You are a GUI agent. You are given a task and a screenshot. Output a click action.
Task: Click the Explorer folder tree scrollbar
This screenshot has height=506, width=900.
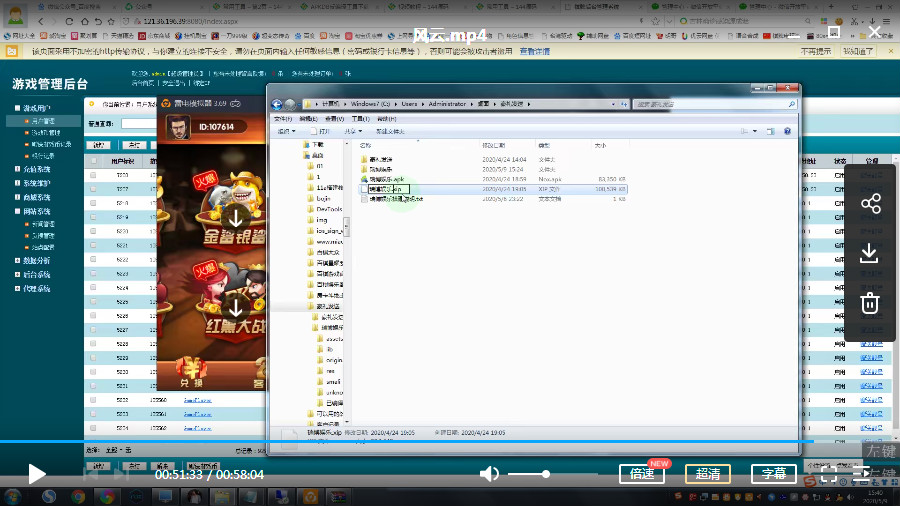pos(346,226)
